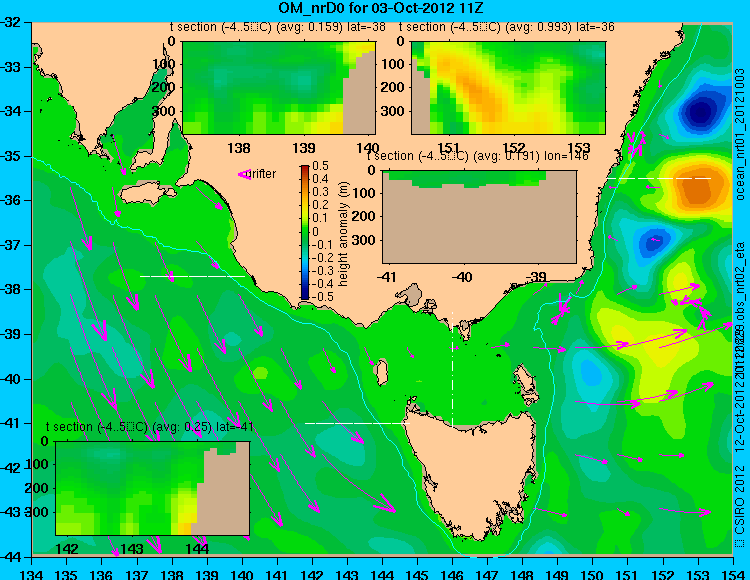
Task: Click the white dashed section line at lon 146
Action: [x=452, y=368]
